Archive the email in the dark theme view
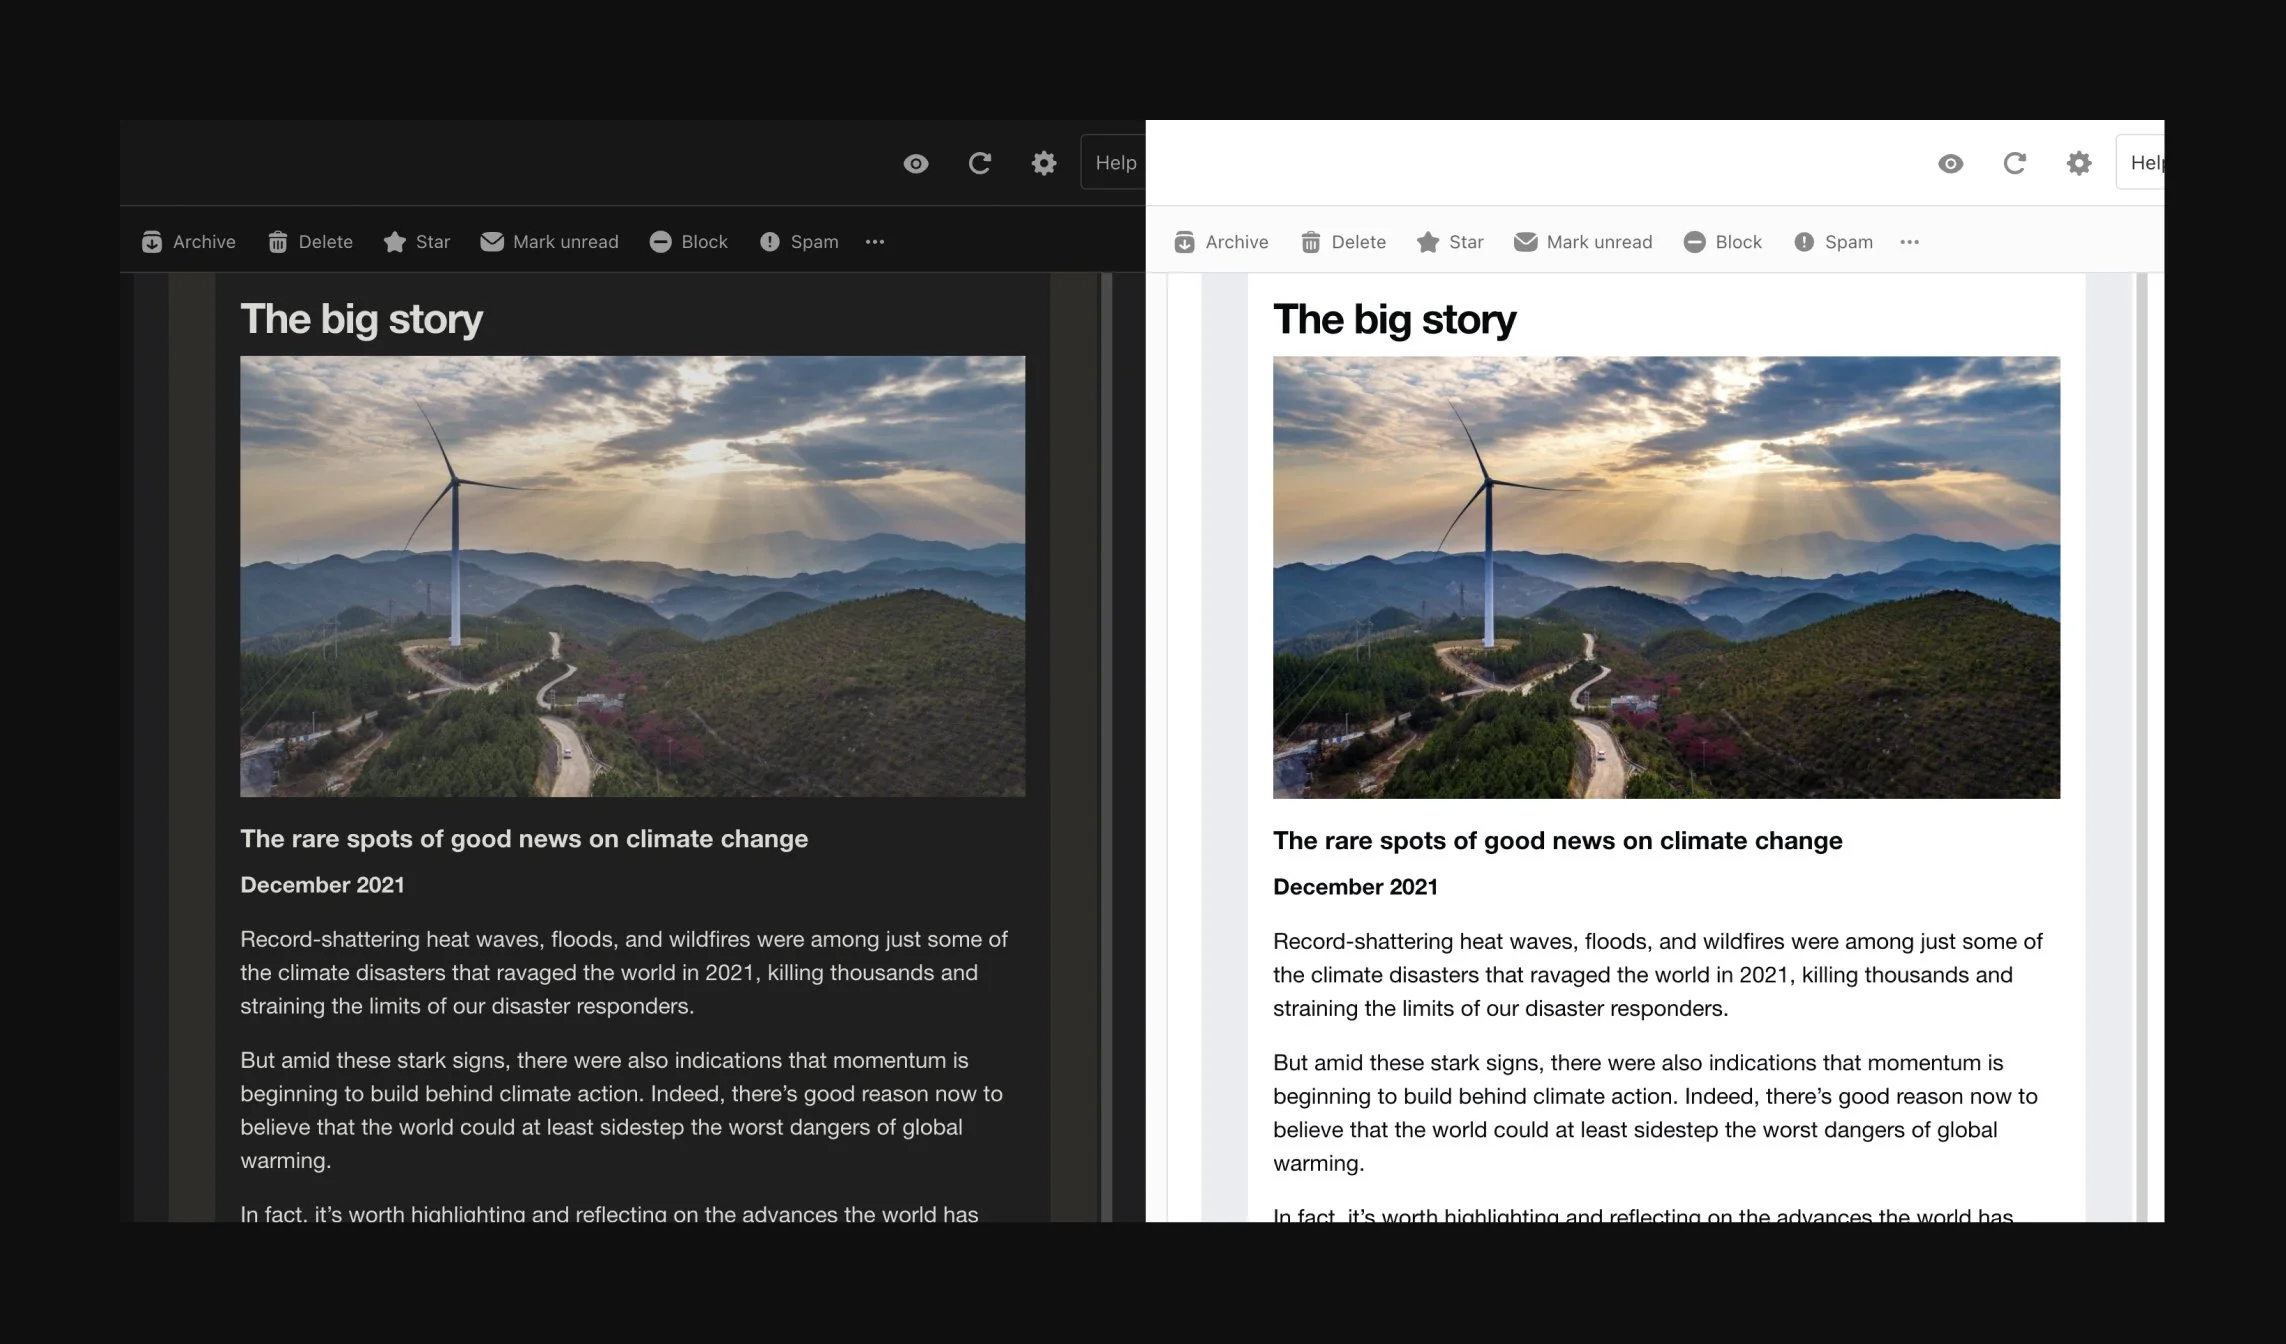The height and width of the screenshot is (1344, 2286). click(188, 241)
